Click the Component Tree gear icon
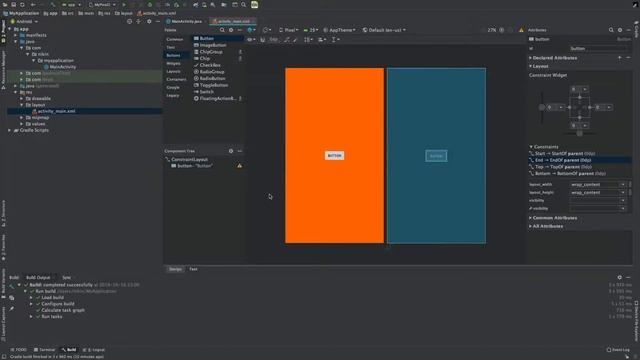640x360 pixels. pyautogui.click(x=231, y=151)
